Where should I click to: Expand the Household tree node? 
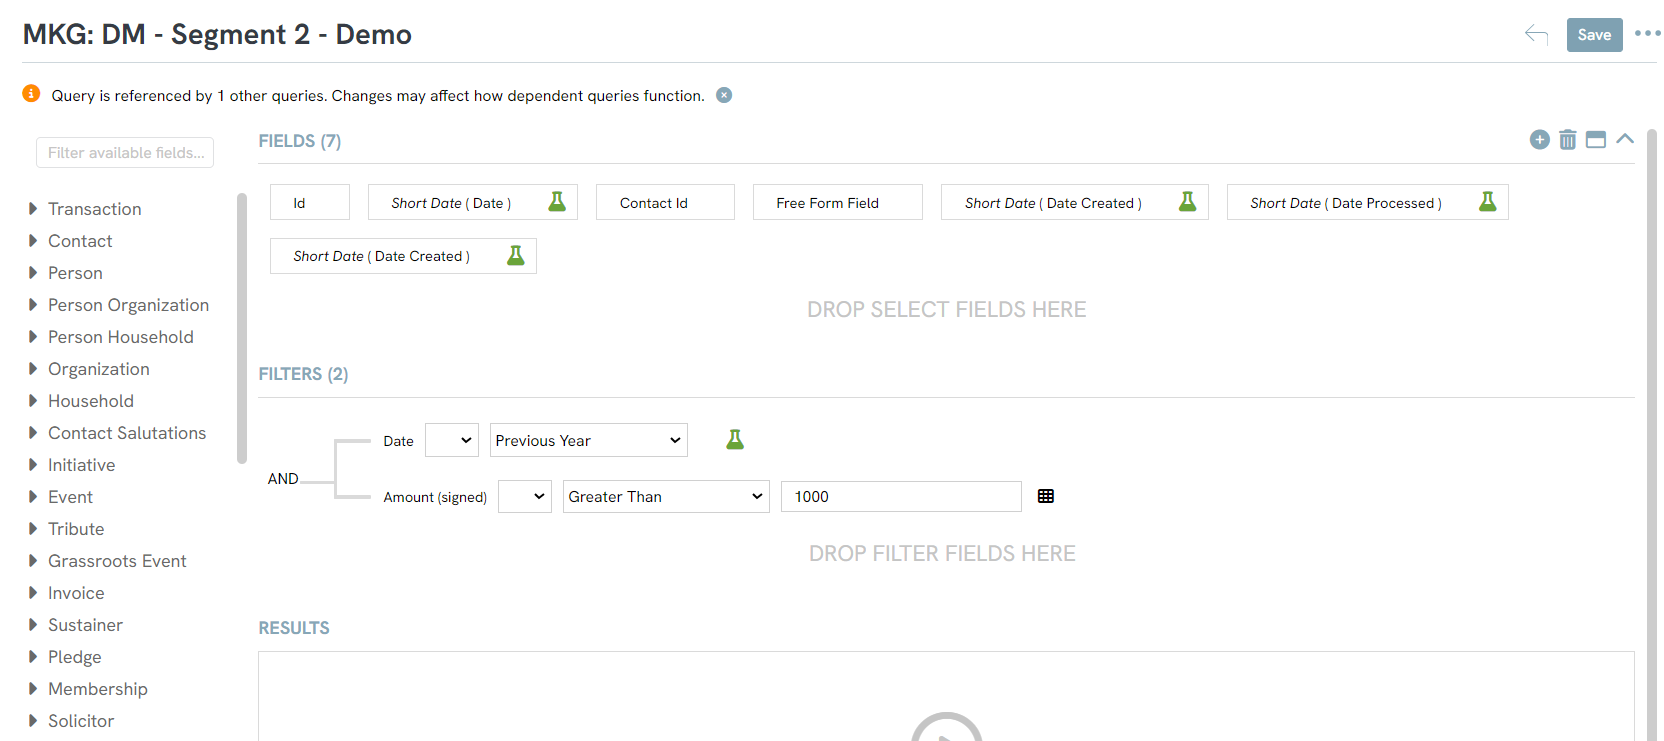(x=33, y=401)
